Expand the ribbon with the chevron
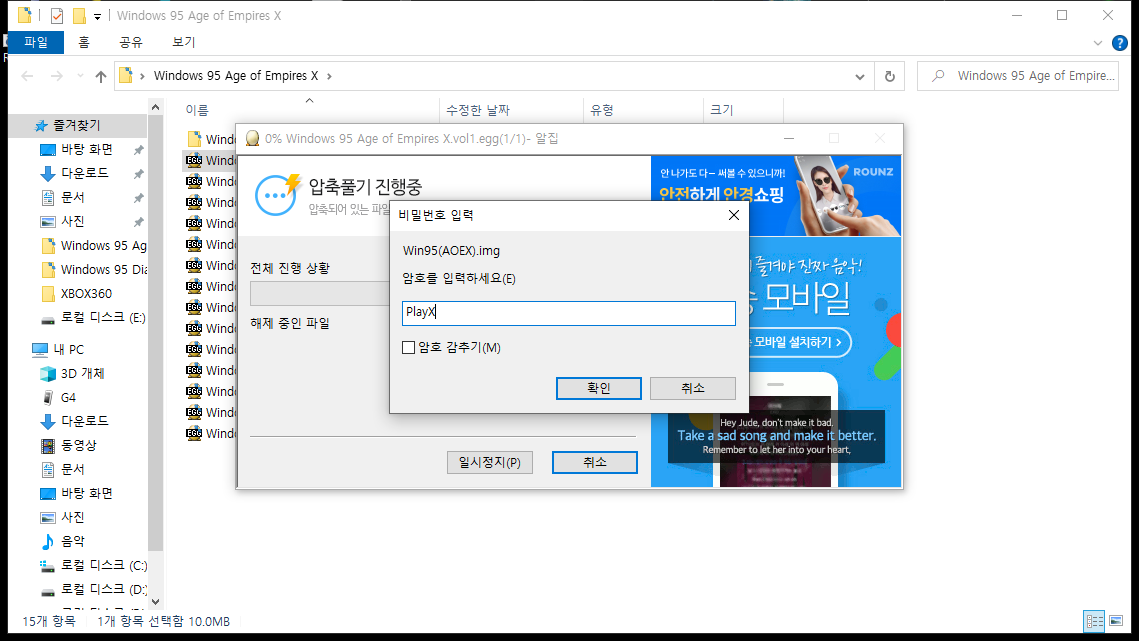This screenshot has height=641, width=1139. point(1098,43)
